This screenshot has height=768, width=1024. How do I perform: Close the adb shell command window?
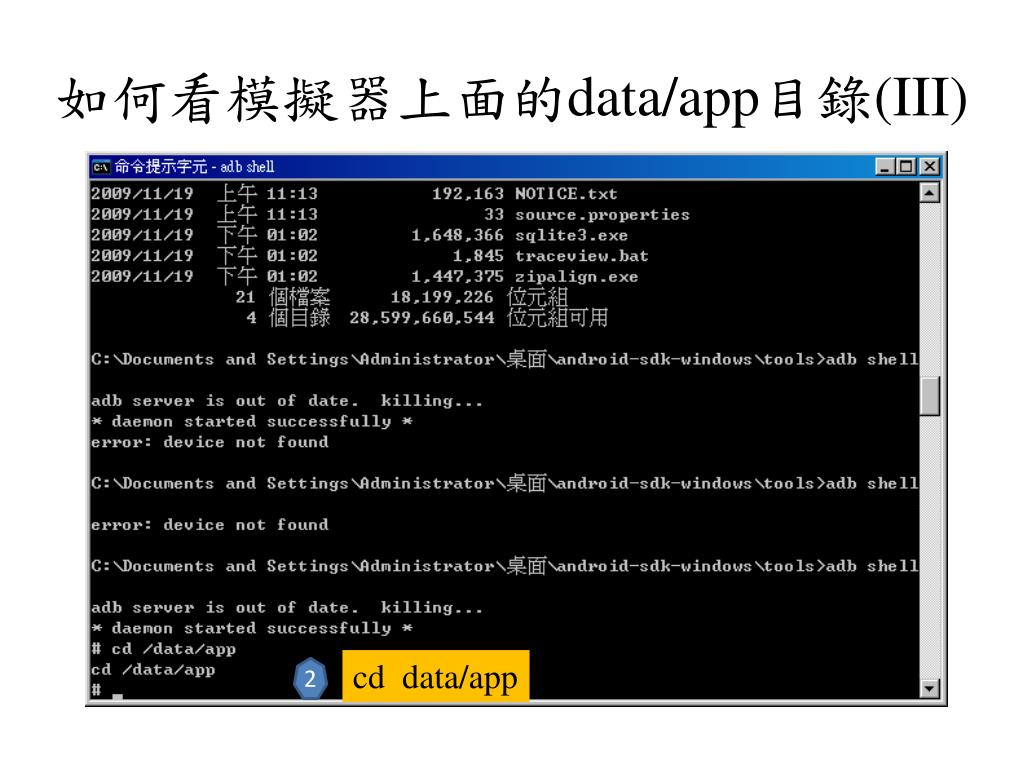pos(929,167)
